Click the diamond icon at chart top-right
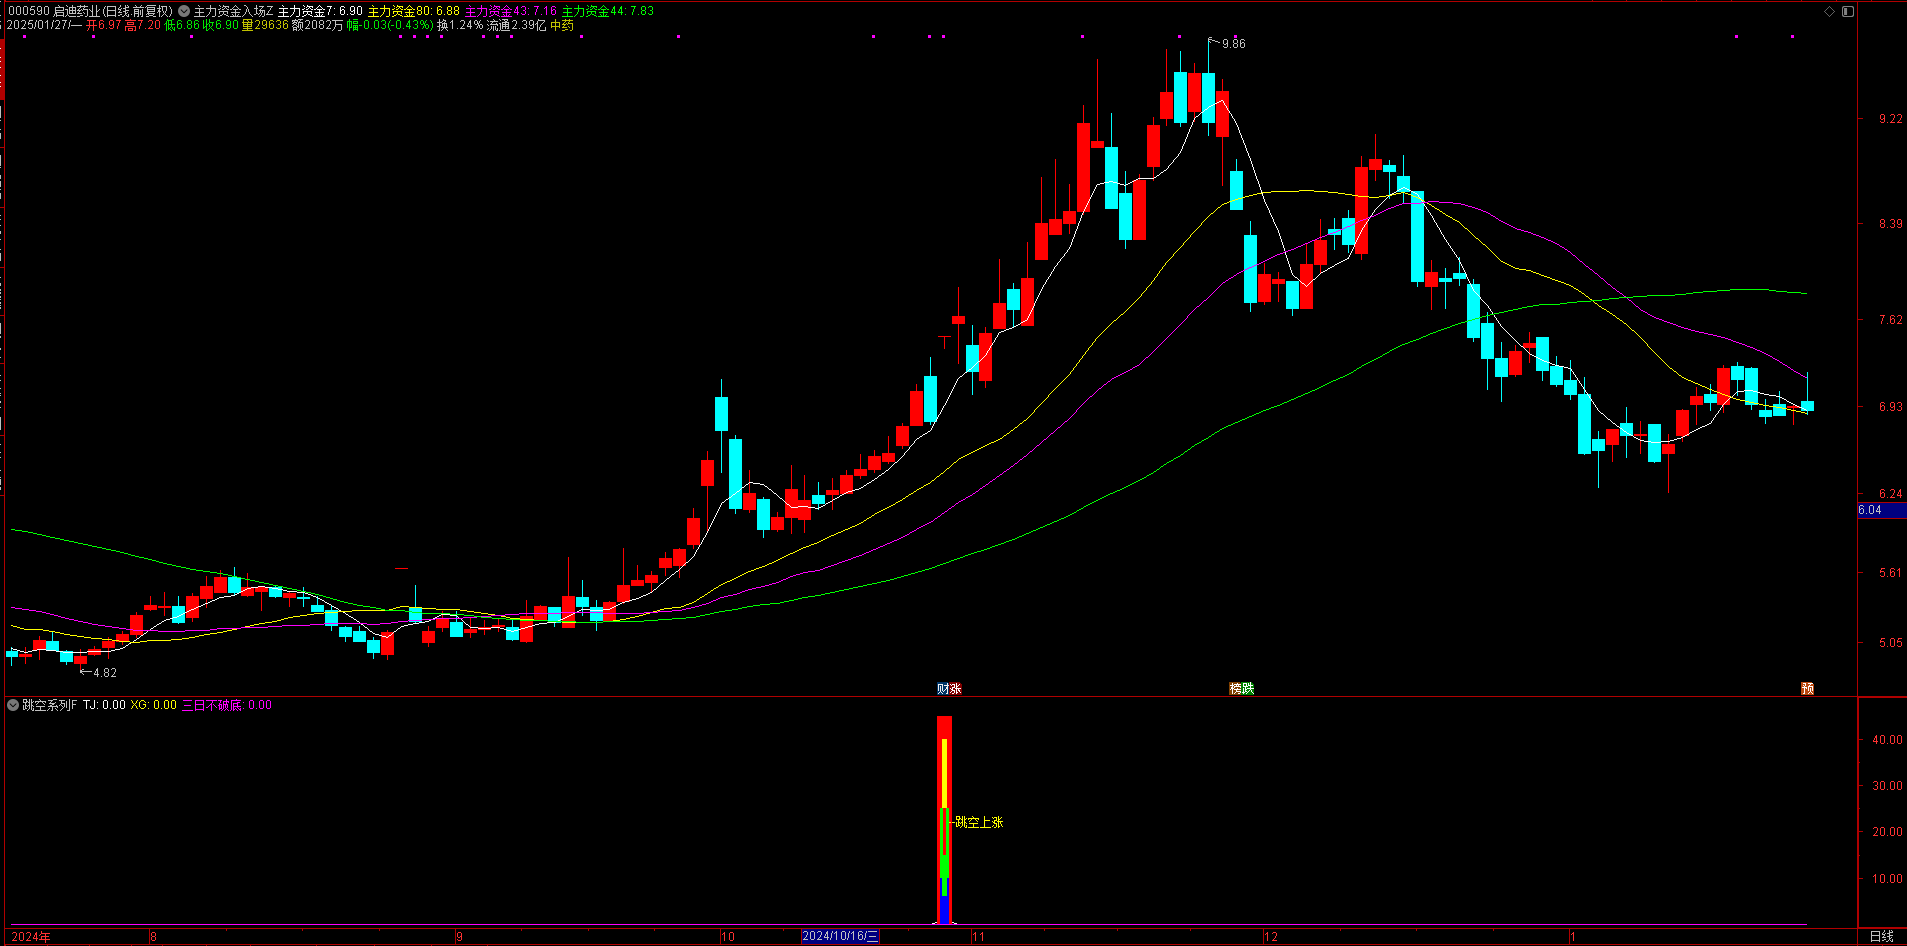 1829,11
